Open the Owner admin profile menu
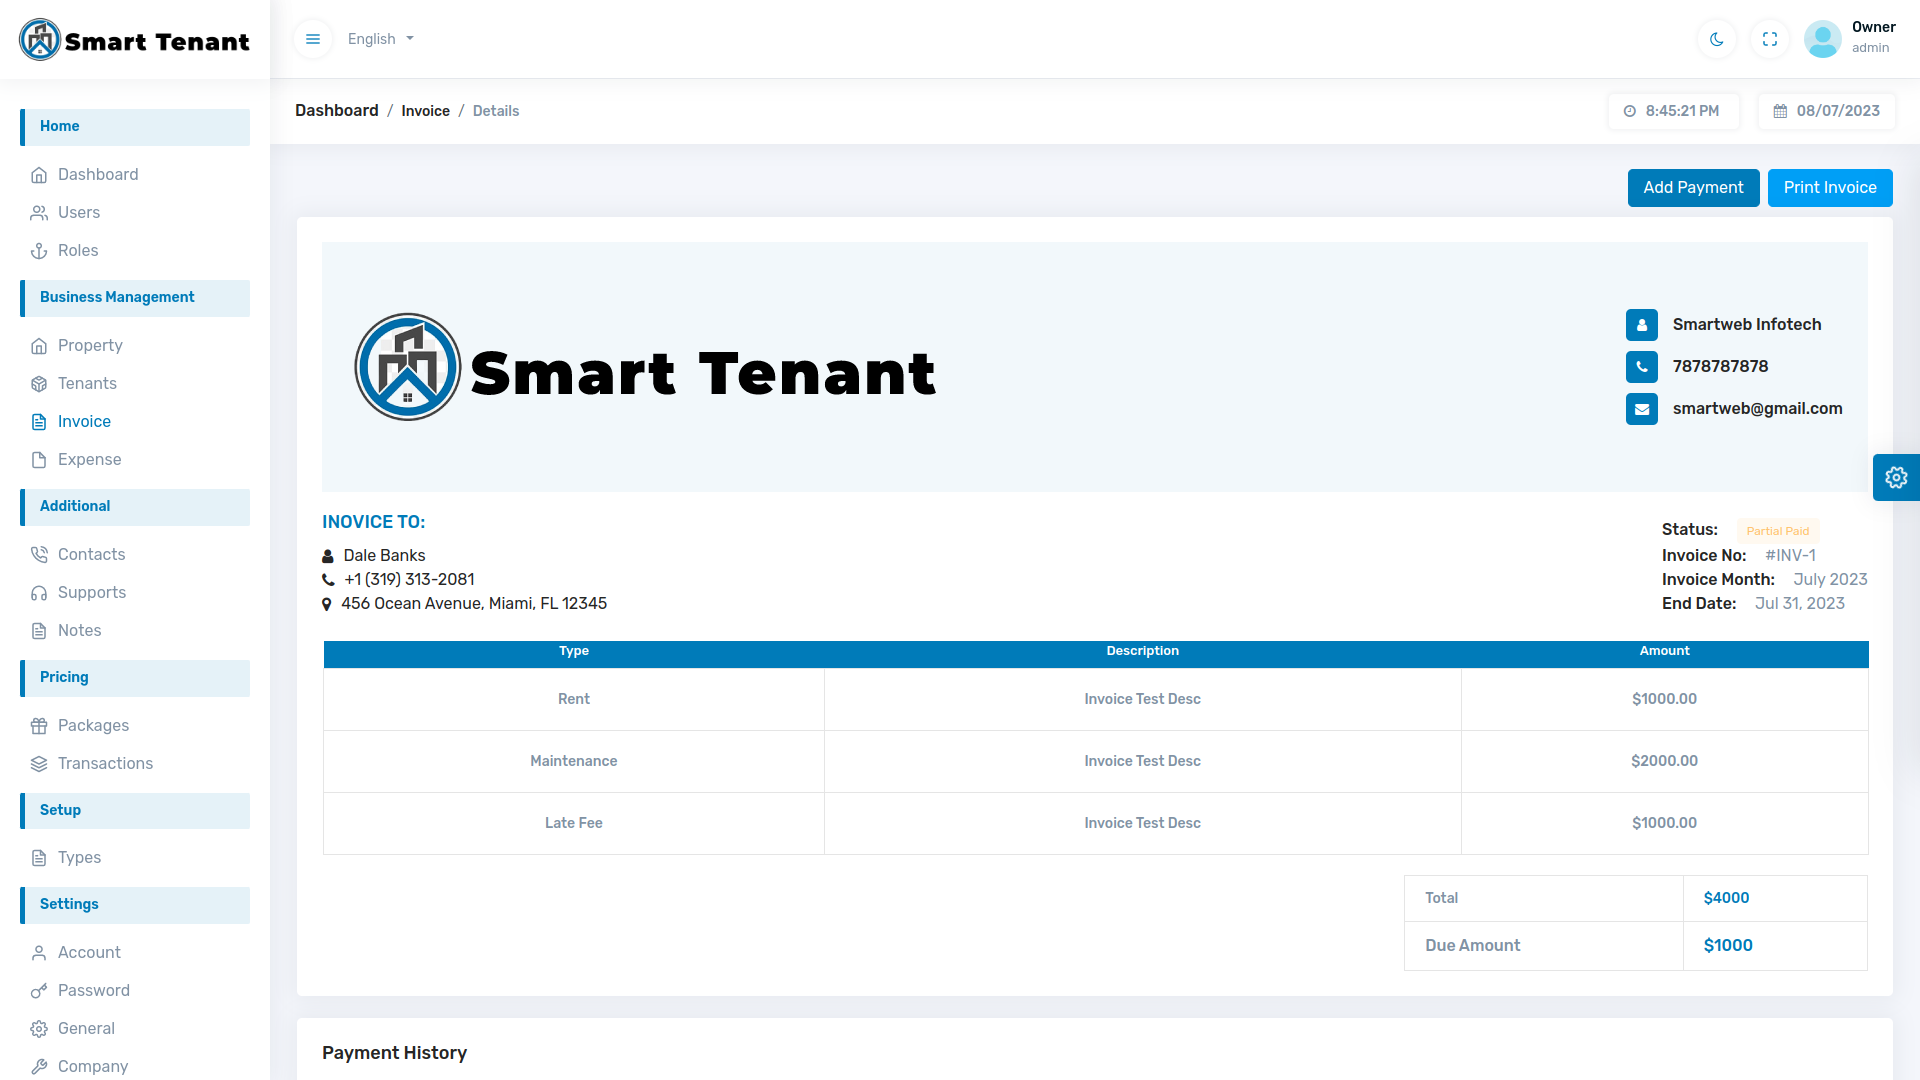This screenshot has height=1080, width=1920. click(1850, 38)
